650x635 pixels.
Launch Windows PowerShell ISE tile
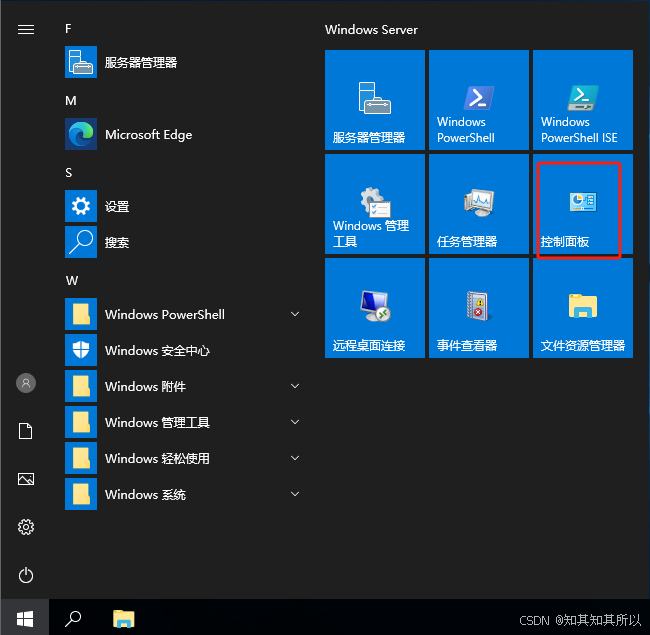coord(583,100)
